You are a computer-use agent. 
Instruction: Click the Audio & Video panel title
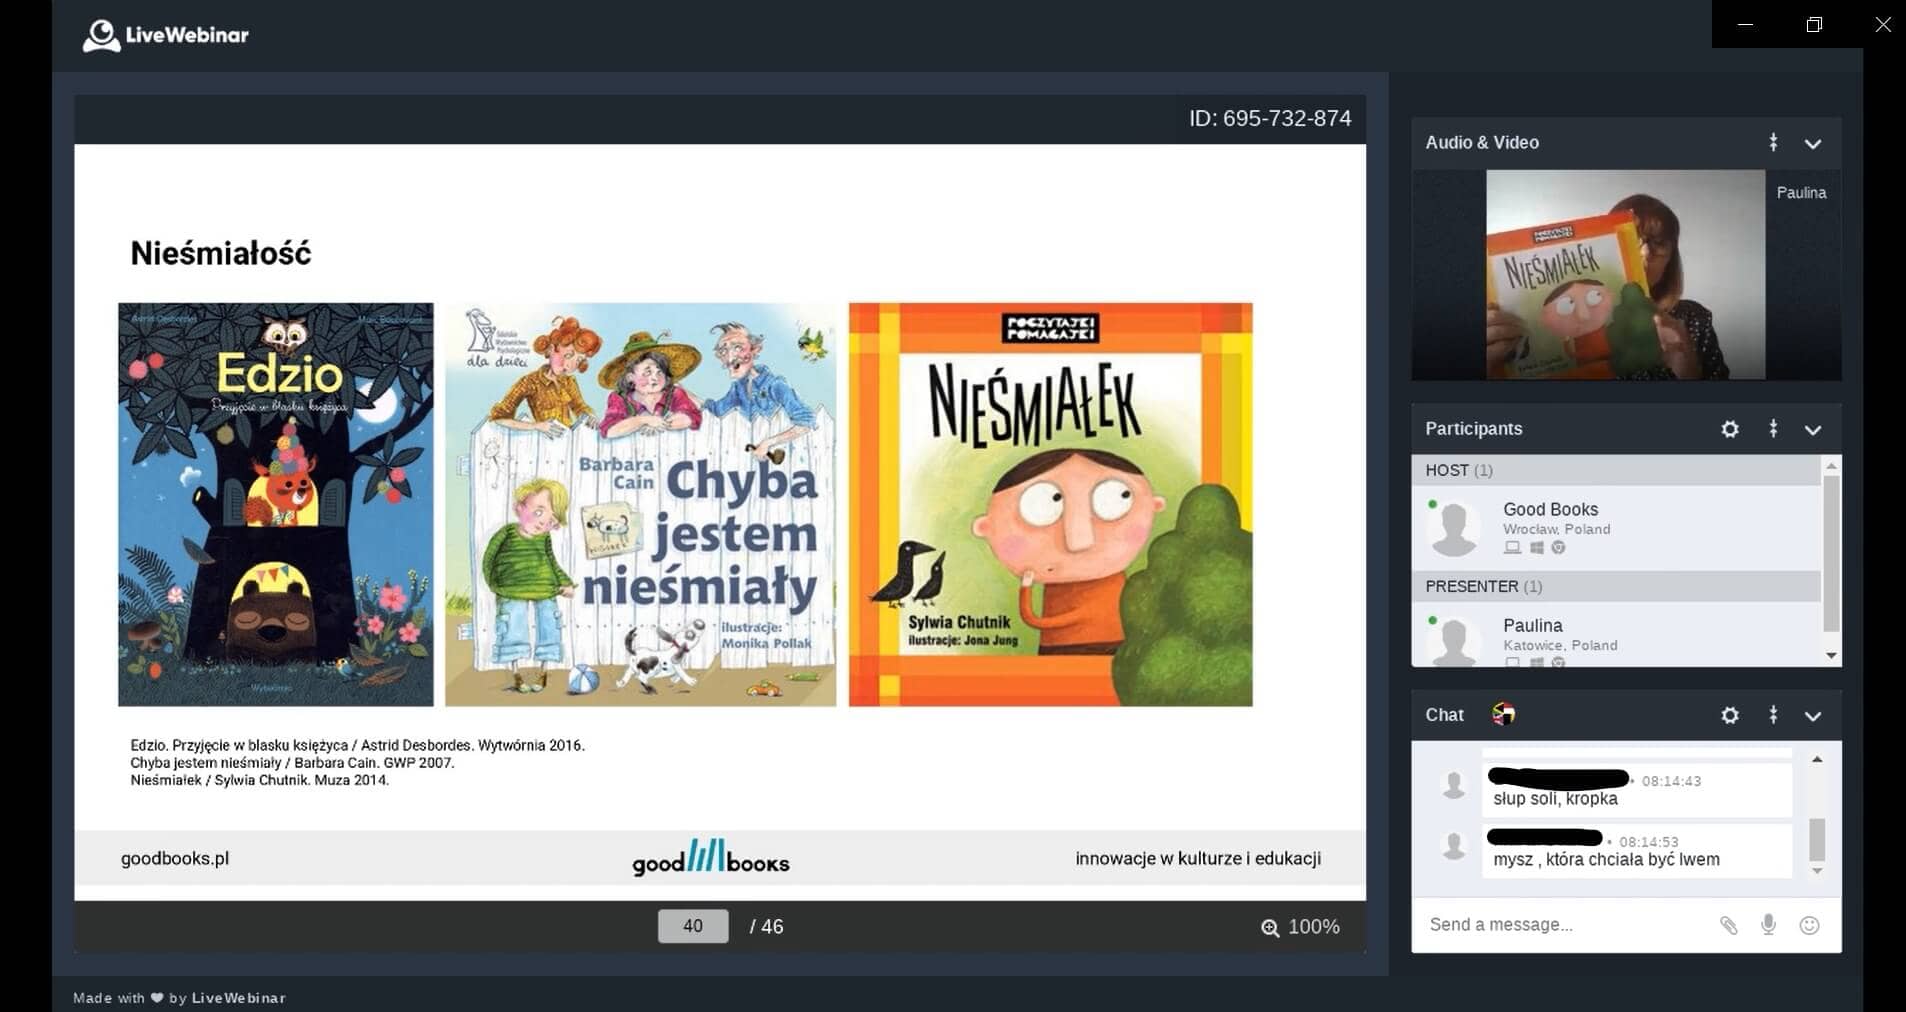click(1482, 142)
